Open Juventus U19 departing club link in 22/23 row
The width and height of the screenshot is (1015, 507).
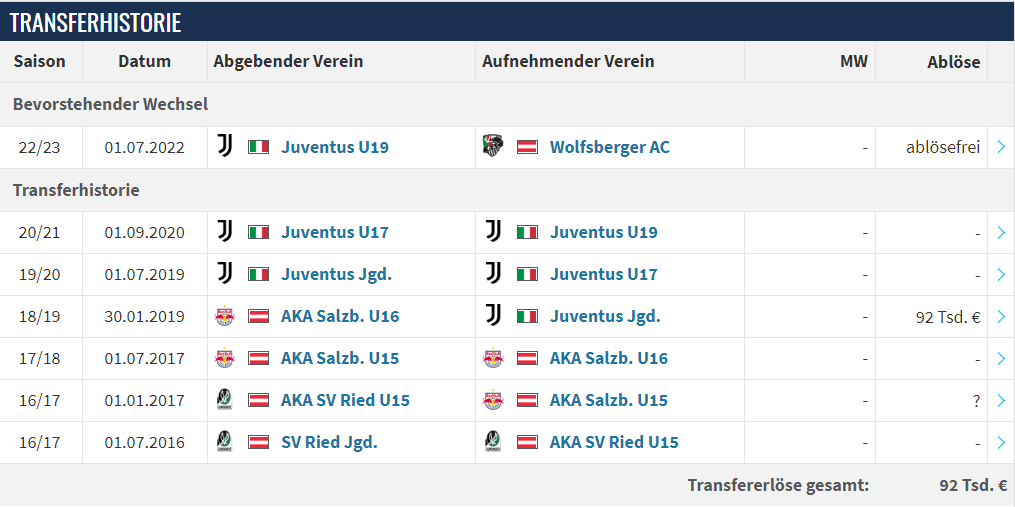pos(335,147)
